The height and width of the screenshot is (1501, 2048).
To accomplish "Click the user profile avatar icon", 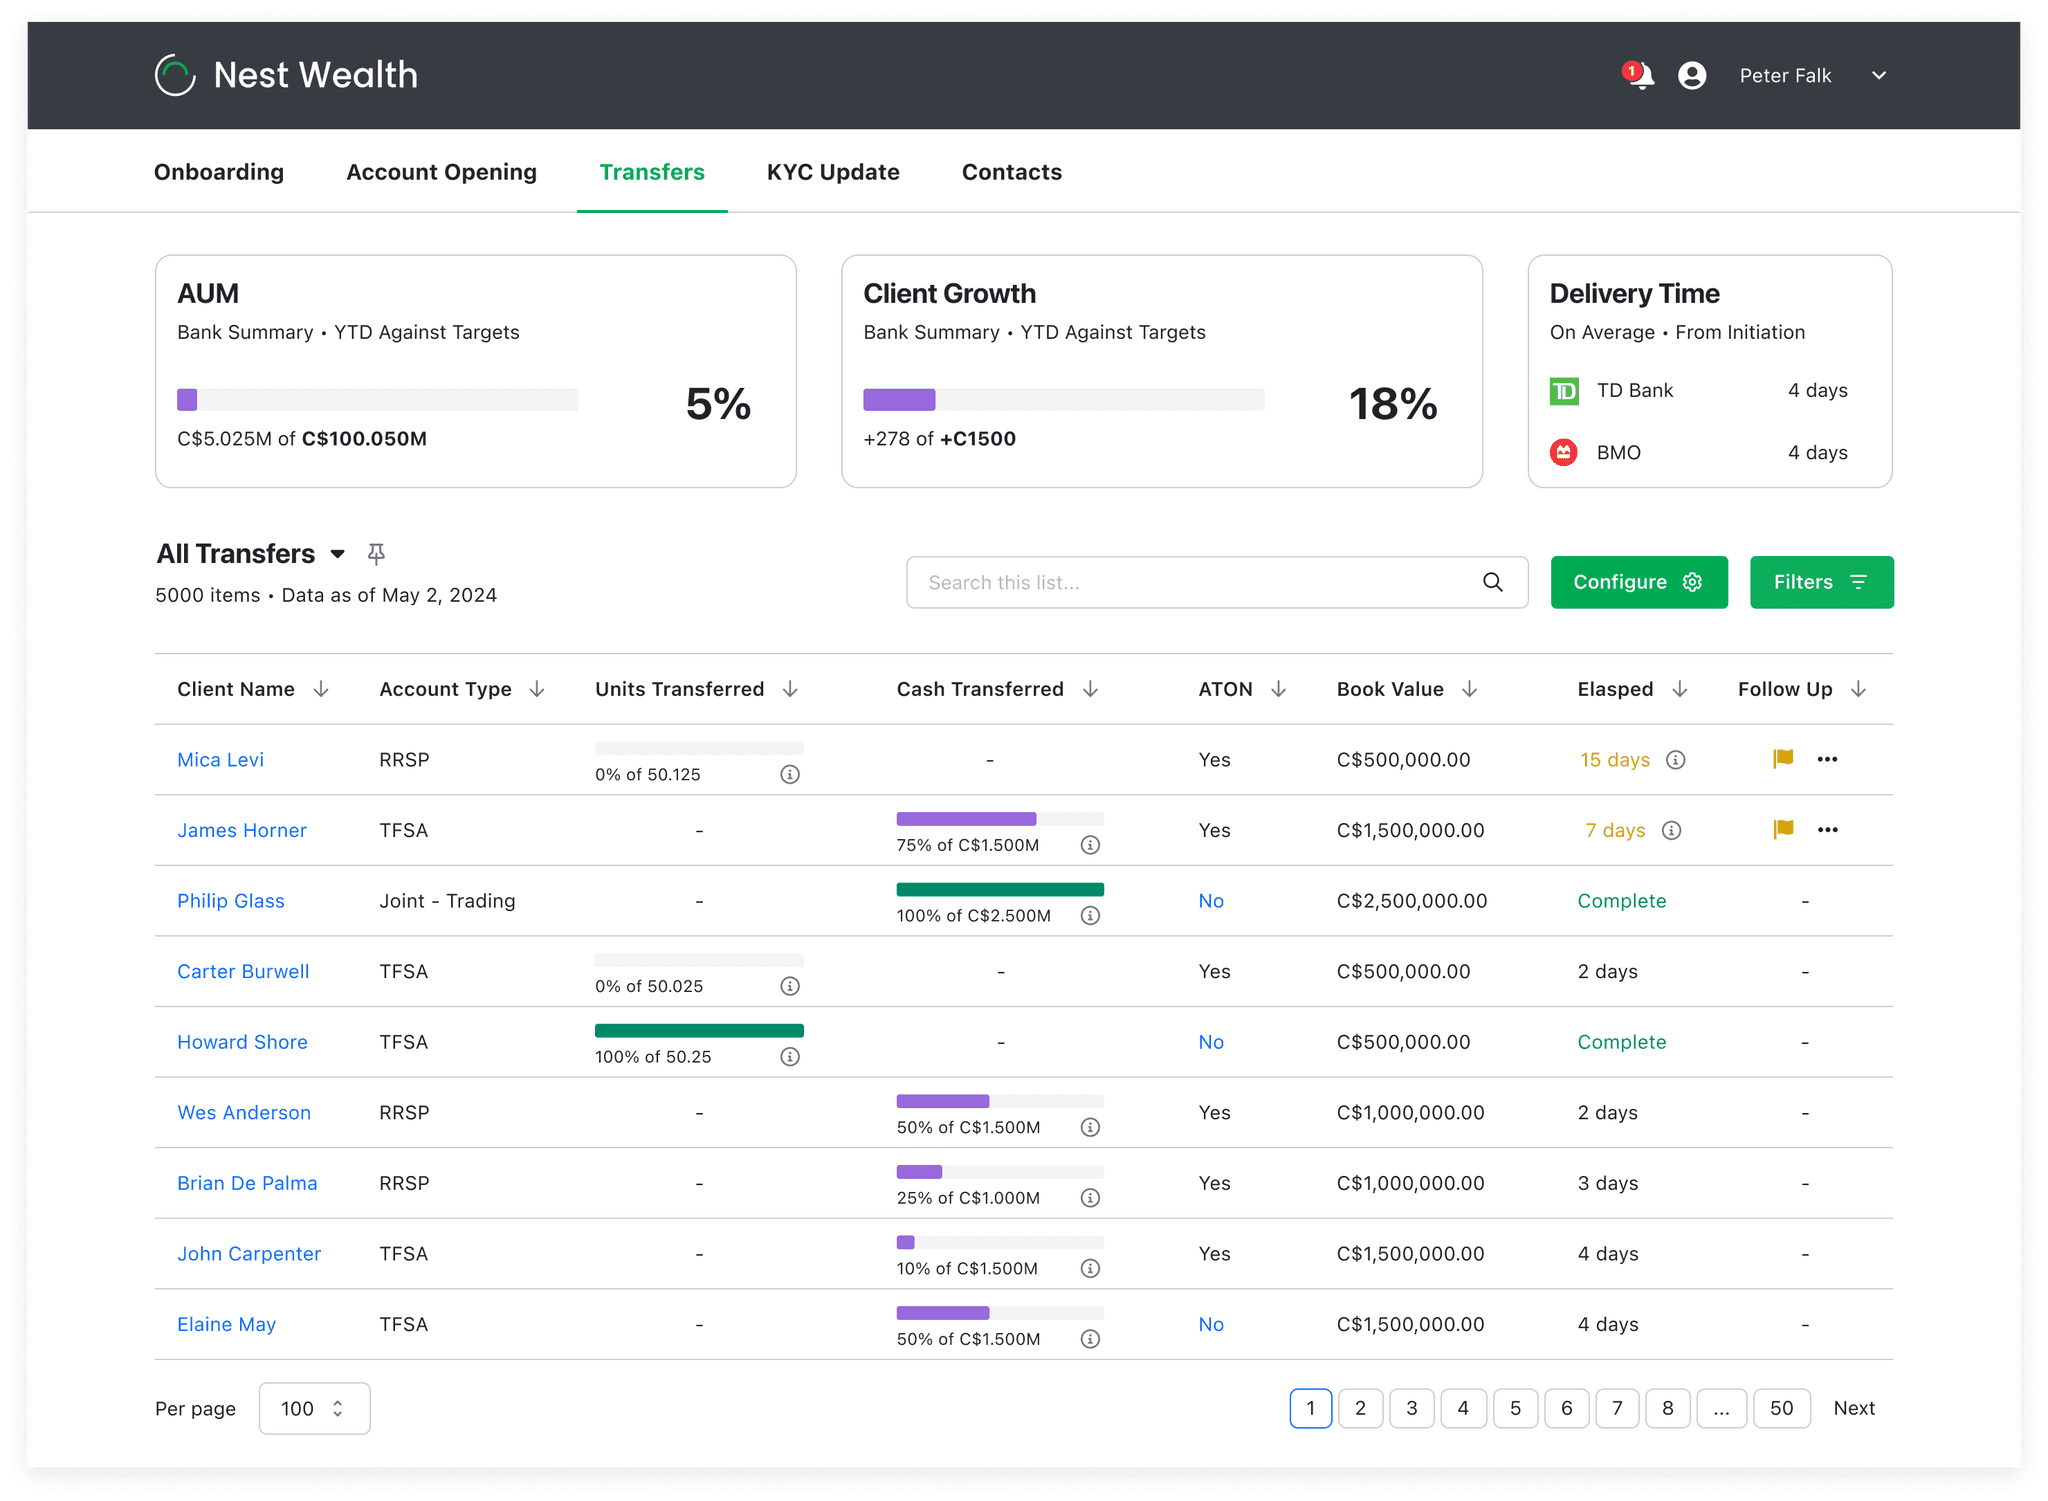I will pyautogui.click(x=1692, y=76).
